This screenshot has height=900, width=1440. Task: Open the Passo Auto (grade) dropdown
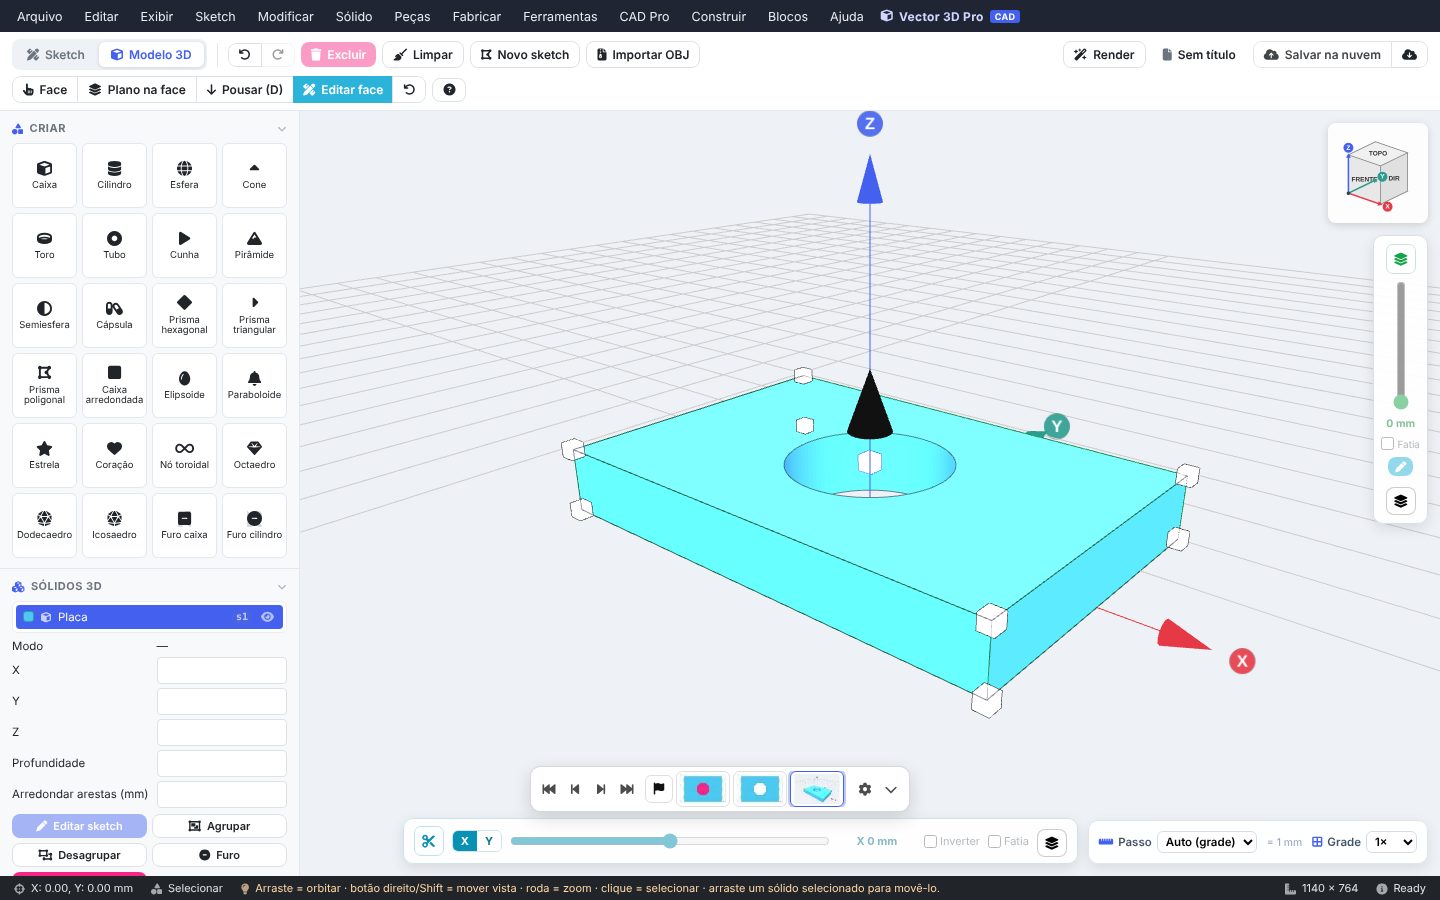pos(1207,842)
